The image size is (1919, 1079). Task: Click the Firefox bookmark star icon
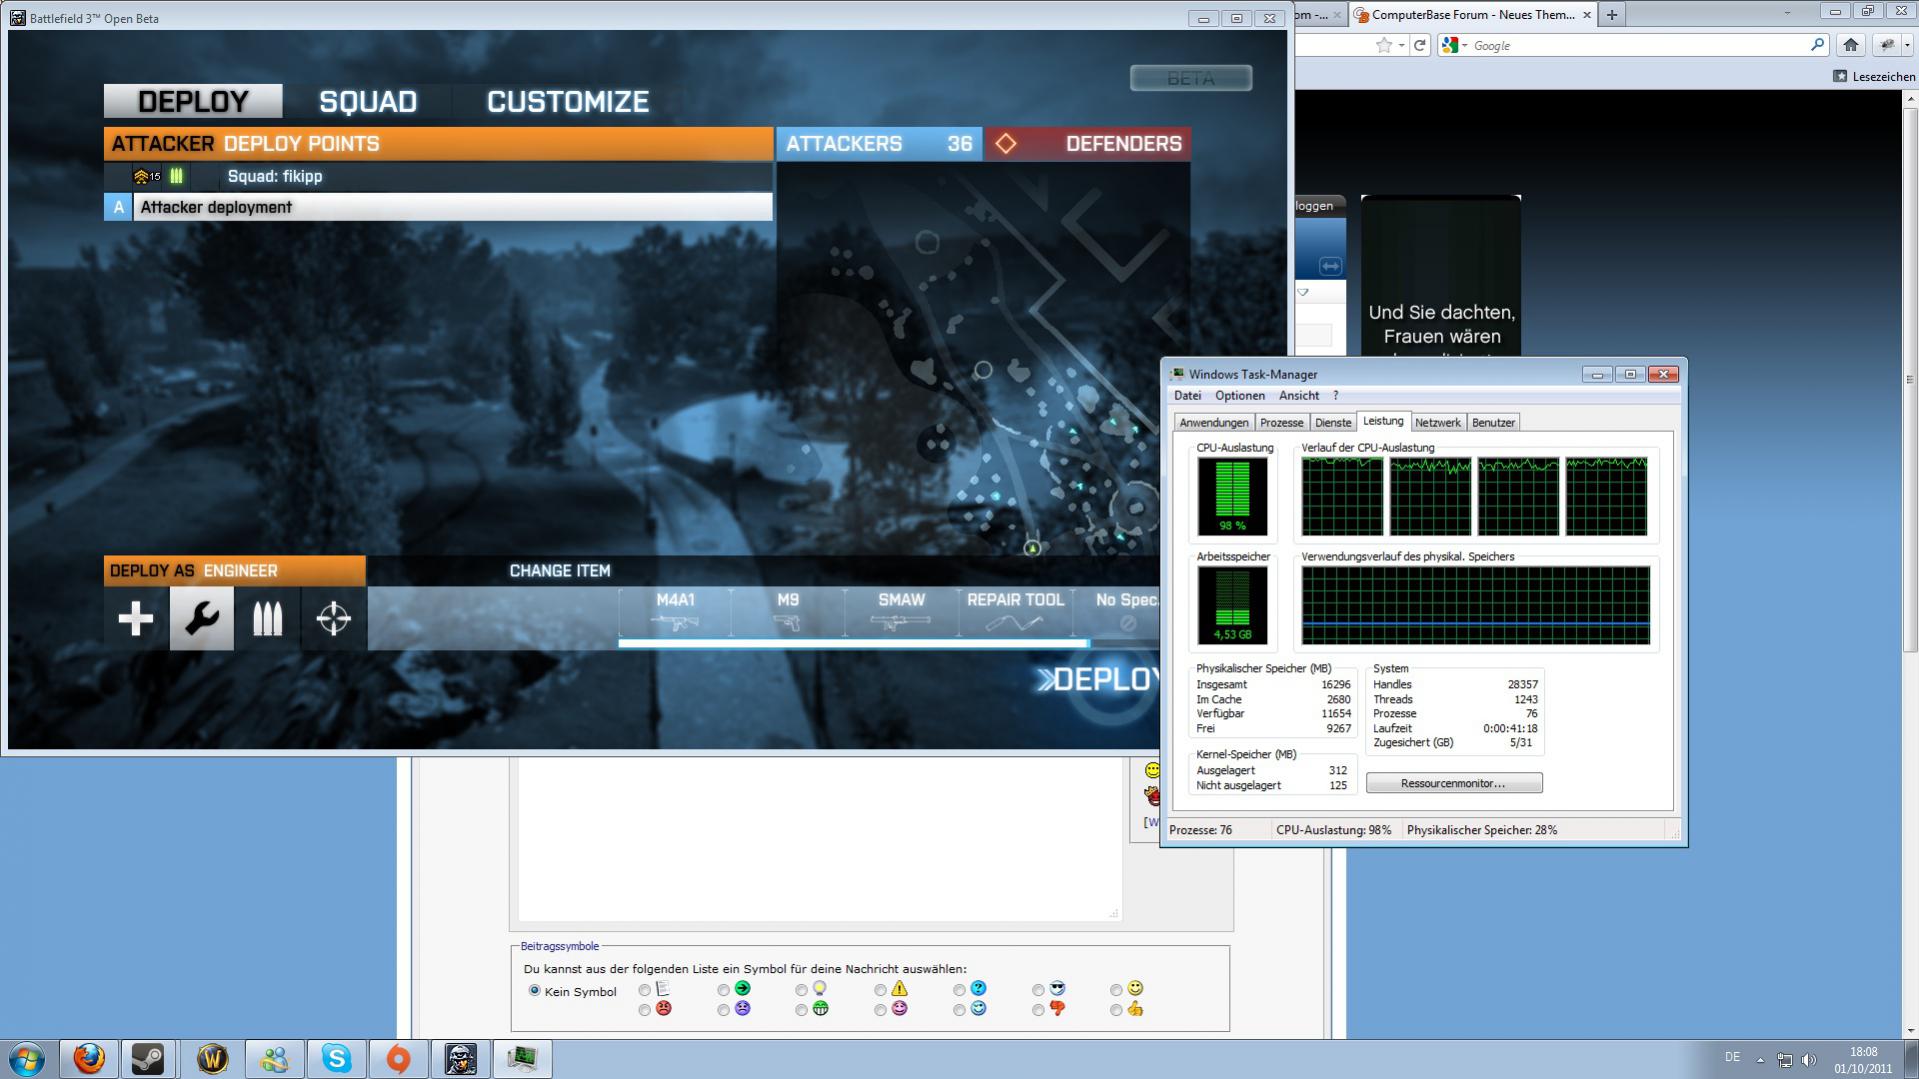1384,45
